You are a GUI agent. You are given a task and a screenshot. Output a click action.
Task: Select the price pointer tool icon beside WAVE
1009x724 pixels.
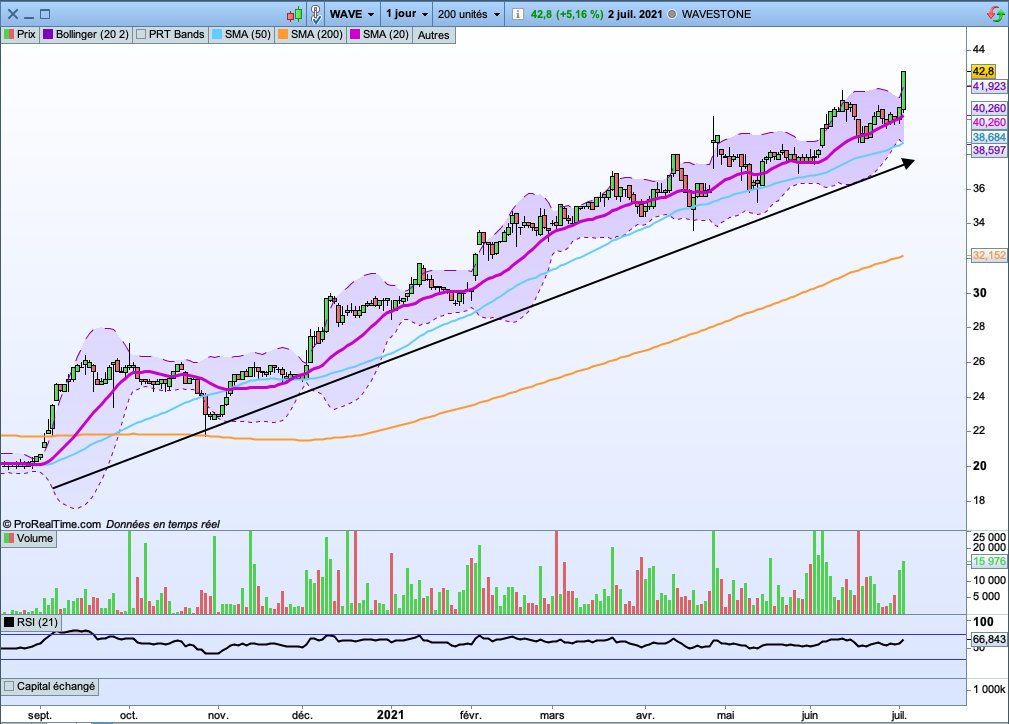(317, 14)
